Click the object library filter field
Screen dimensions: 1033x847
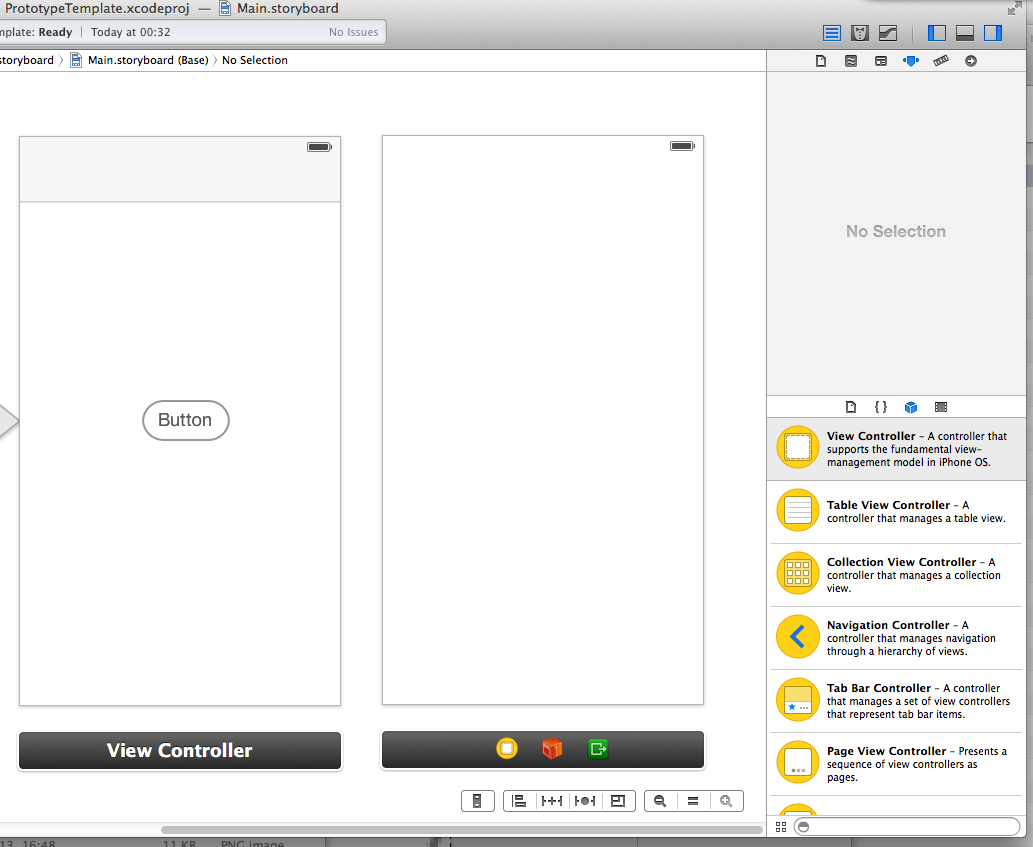[x=905, y=827]
